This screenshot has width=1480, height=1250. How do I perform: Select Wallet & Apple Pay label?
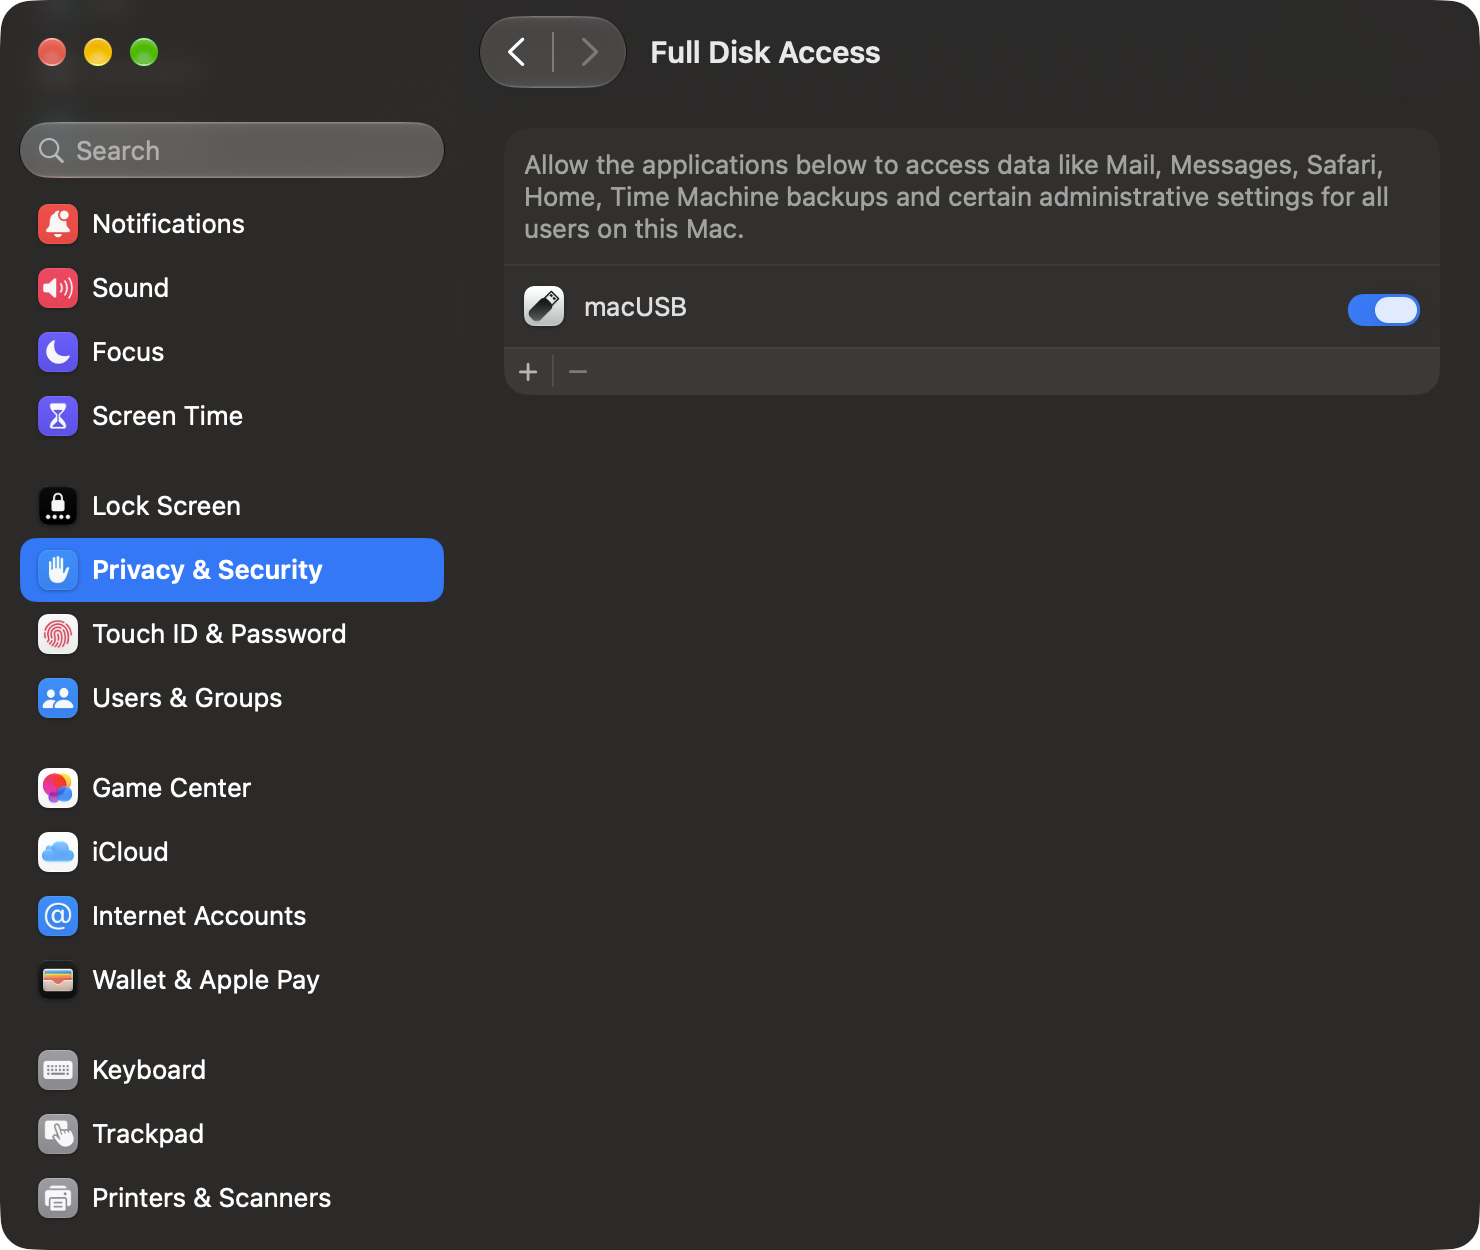[206, 980]
